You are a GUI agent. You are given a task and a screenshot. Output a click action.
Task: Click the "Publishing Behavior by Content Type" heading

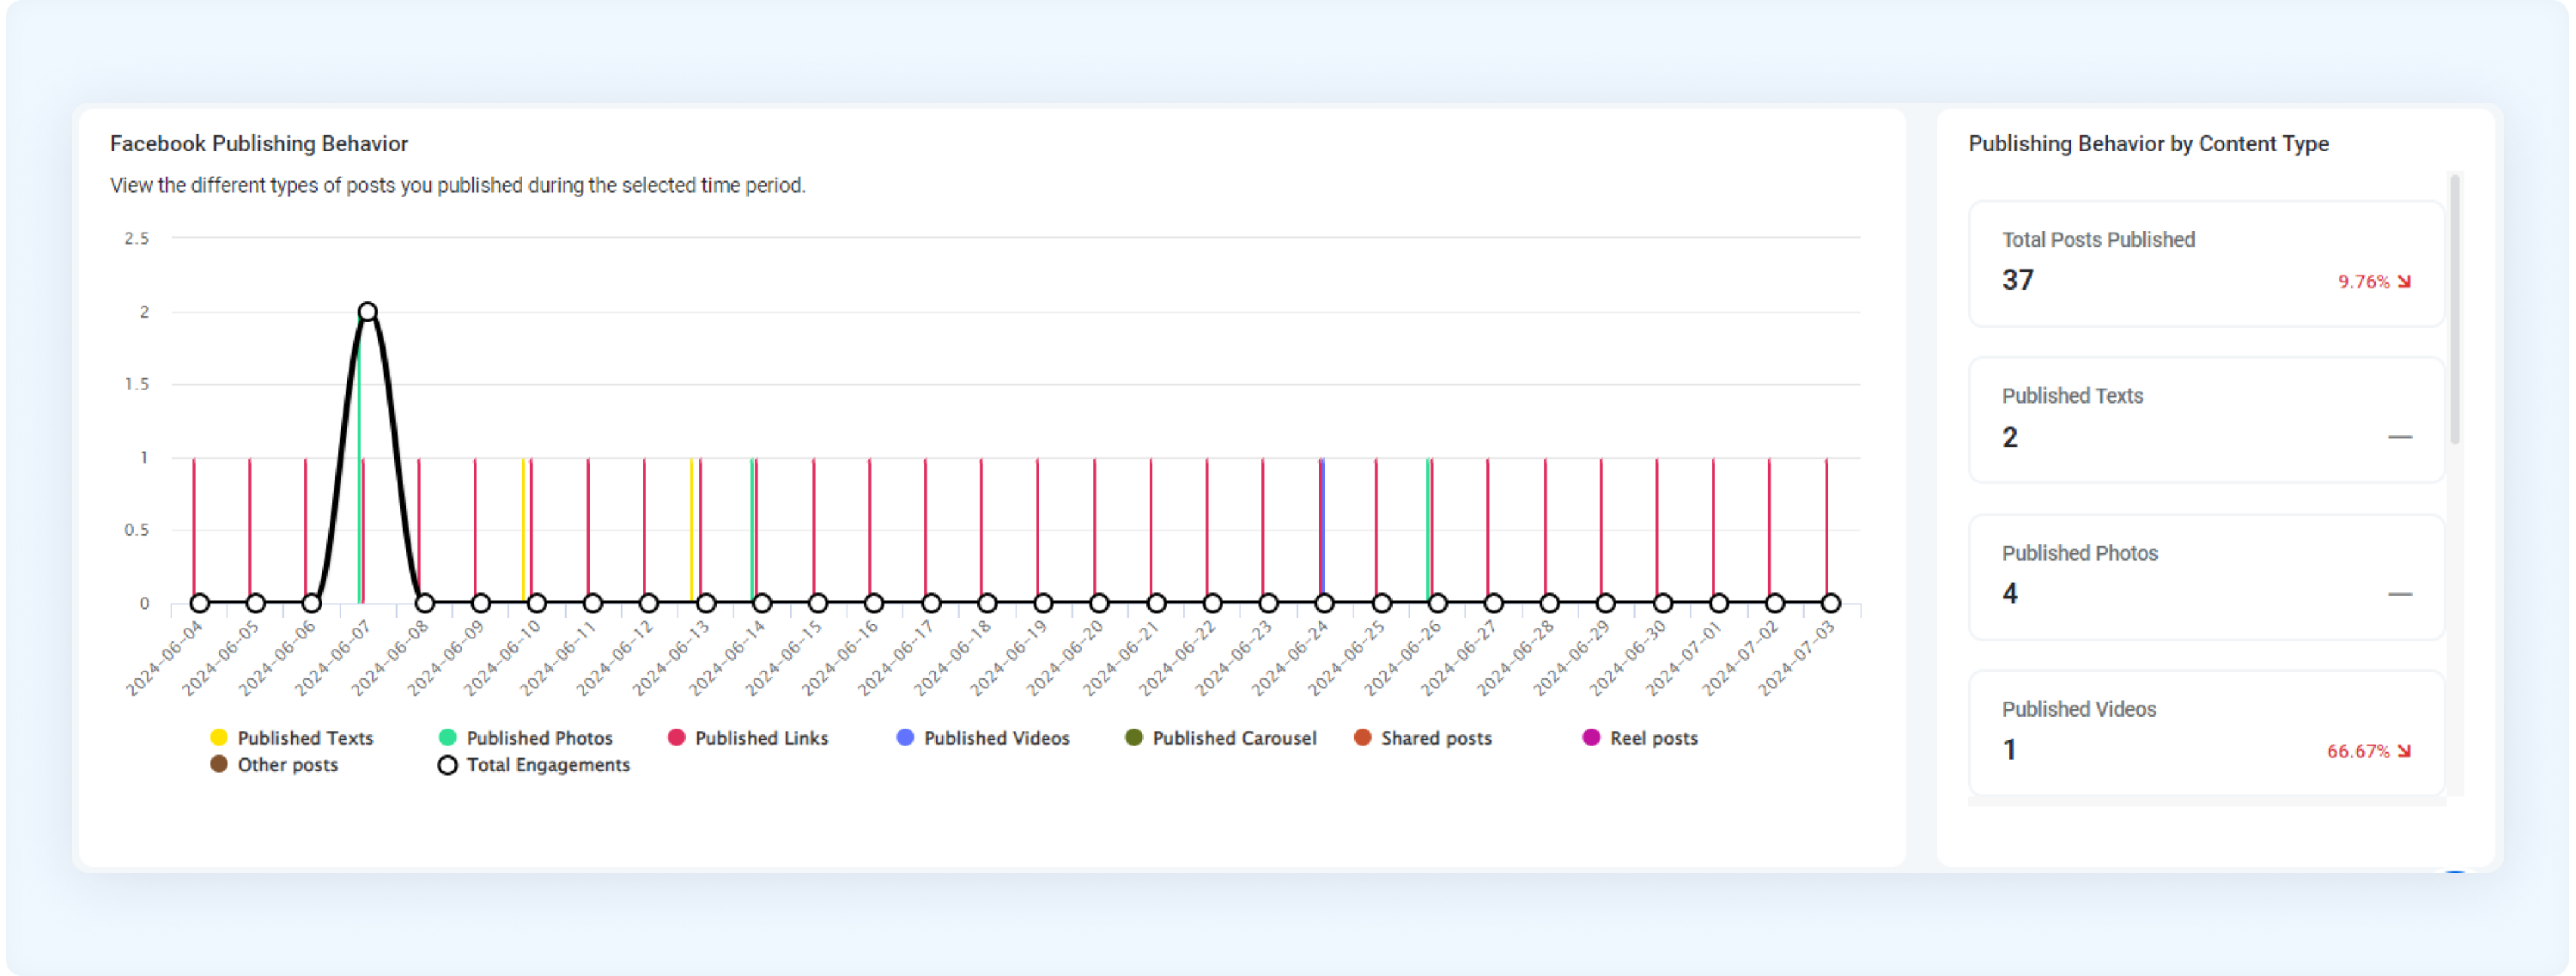pyautogui.click(x=2149, y=144)
